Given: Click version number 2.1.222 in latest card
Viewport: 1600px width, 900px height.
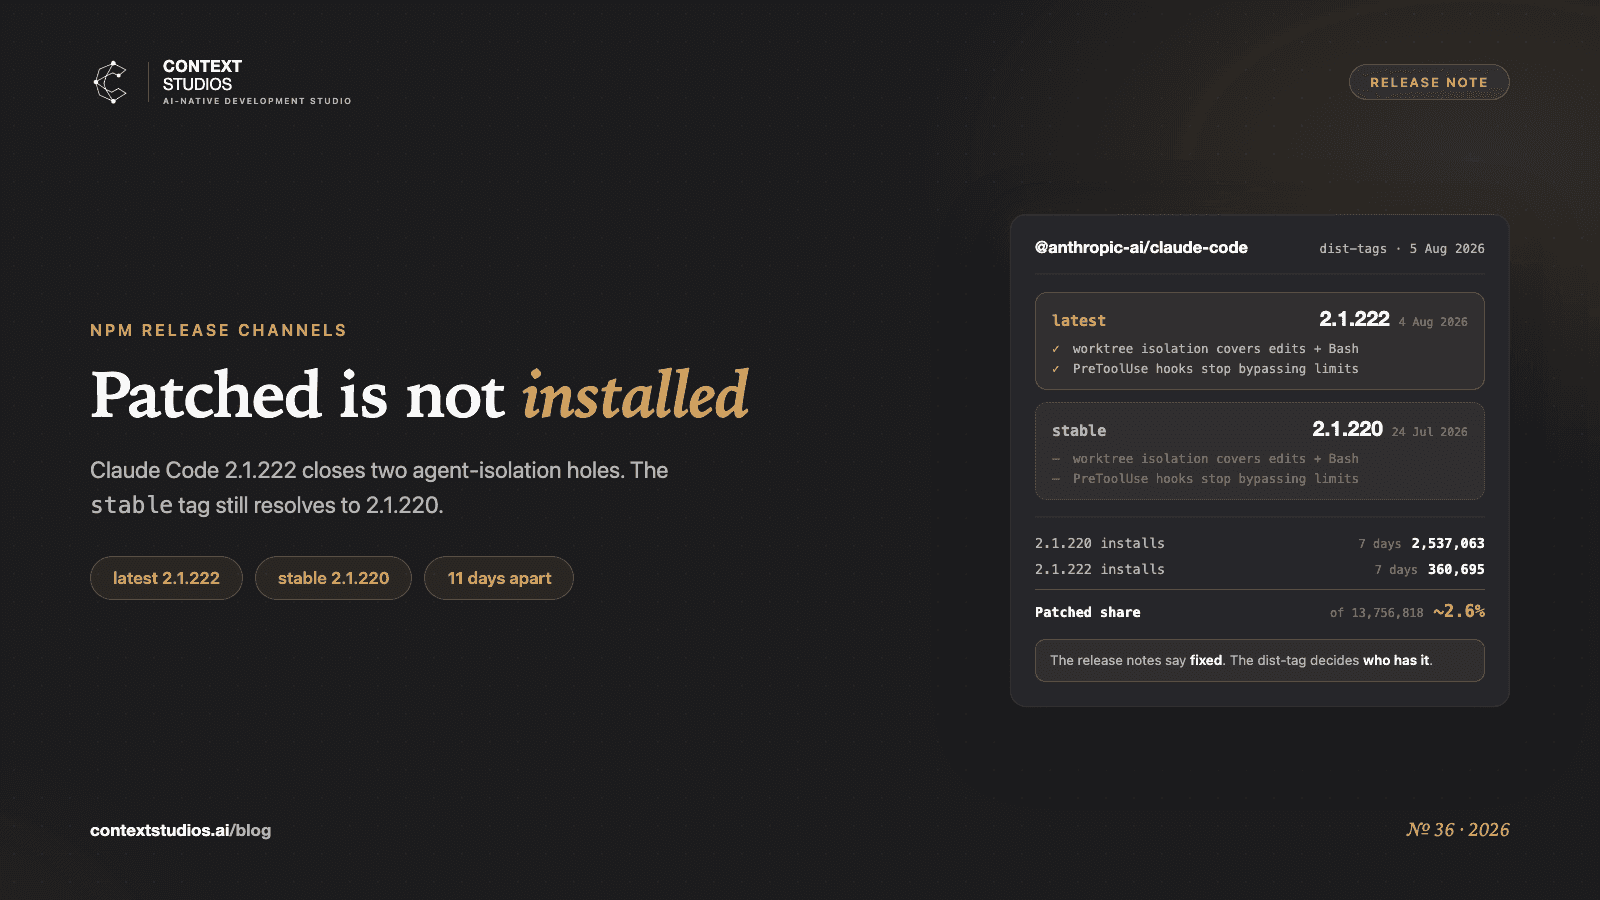Looking at the screenshot, I should tap(1354, 319).
